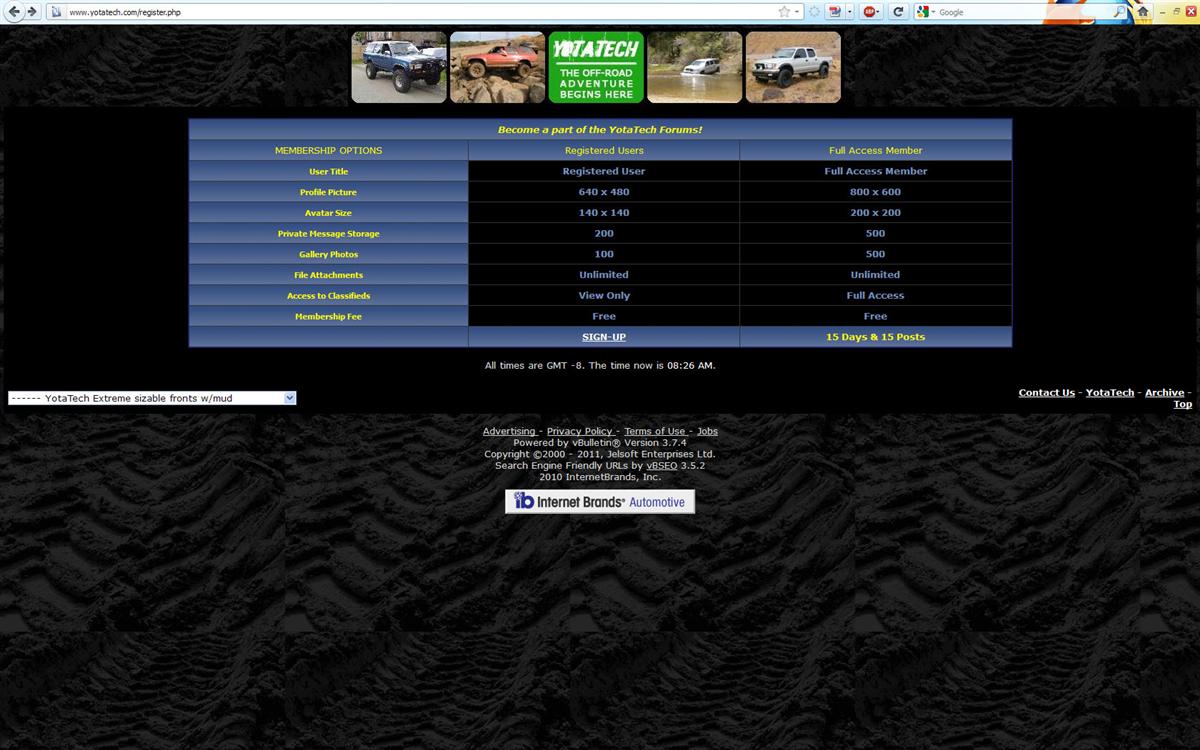Reload the page with the refresh icon
Screen dimensions: 1200x750
point(898,12)
